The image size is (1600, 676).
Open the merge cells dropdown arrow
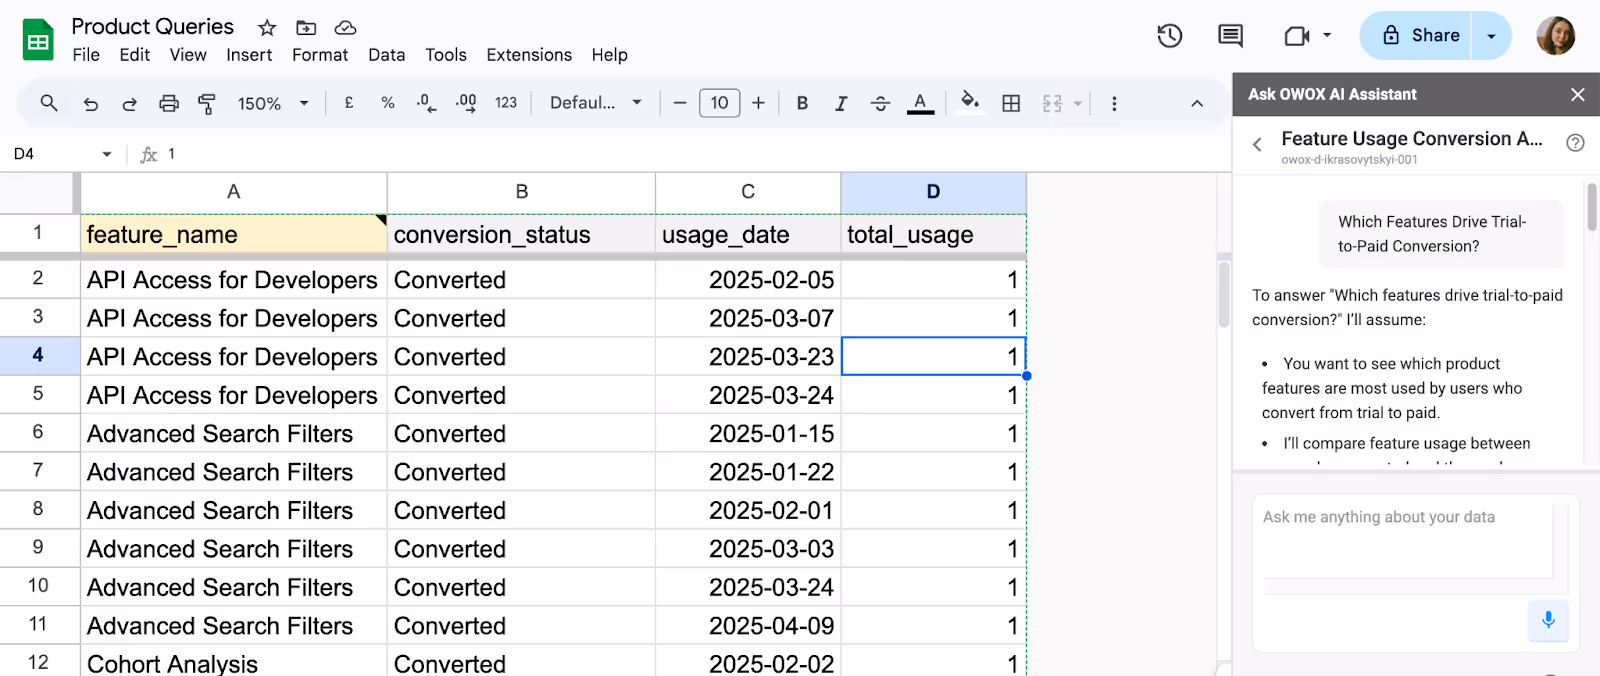pyautogui.click(x=1077, y=103)
